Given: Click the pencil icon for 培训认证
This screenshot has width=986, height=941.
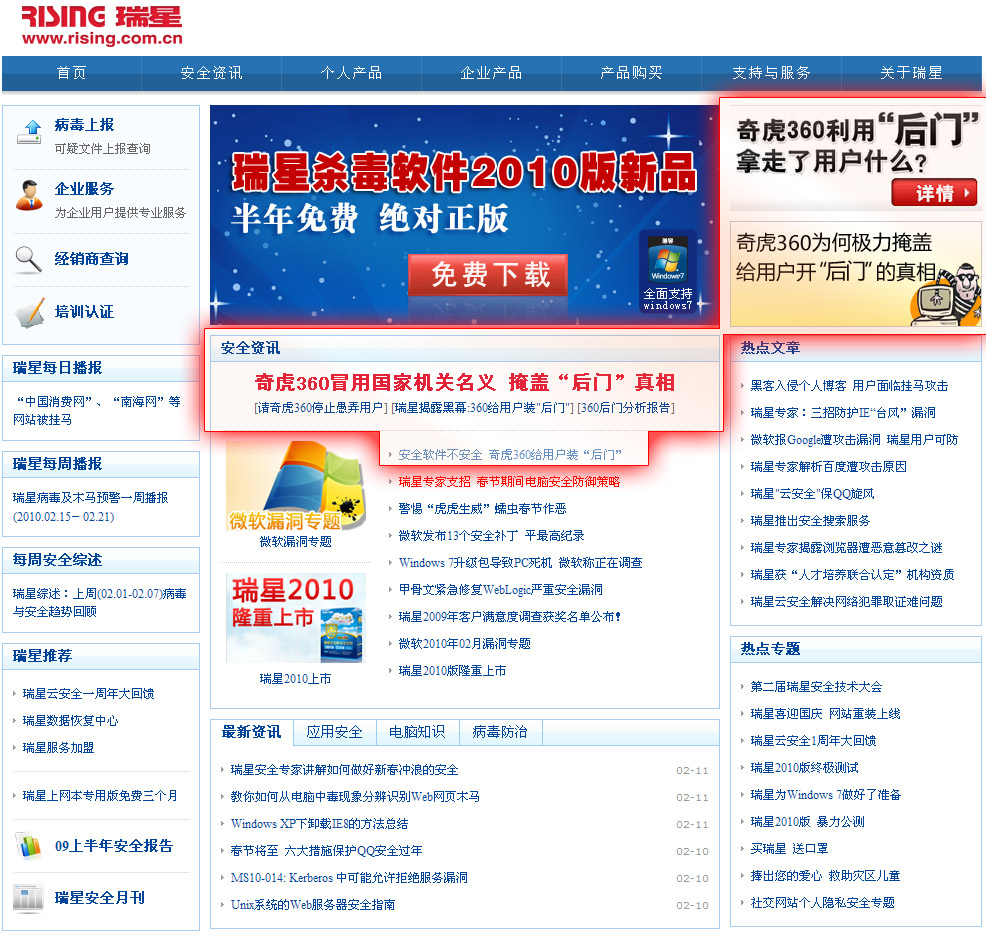Looking at the screenshot, I should (x=29, y=313).
